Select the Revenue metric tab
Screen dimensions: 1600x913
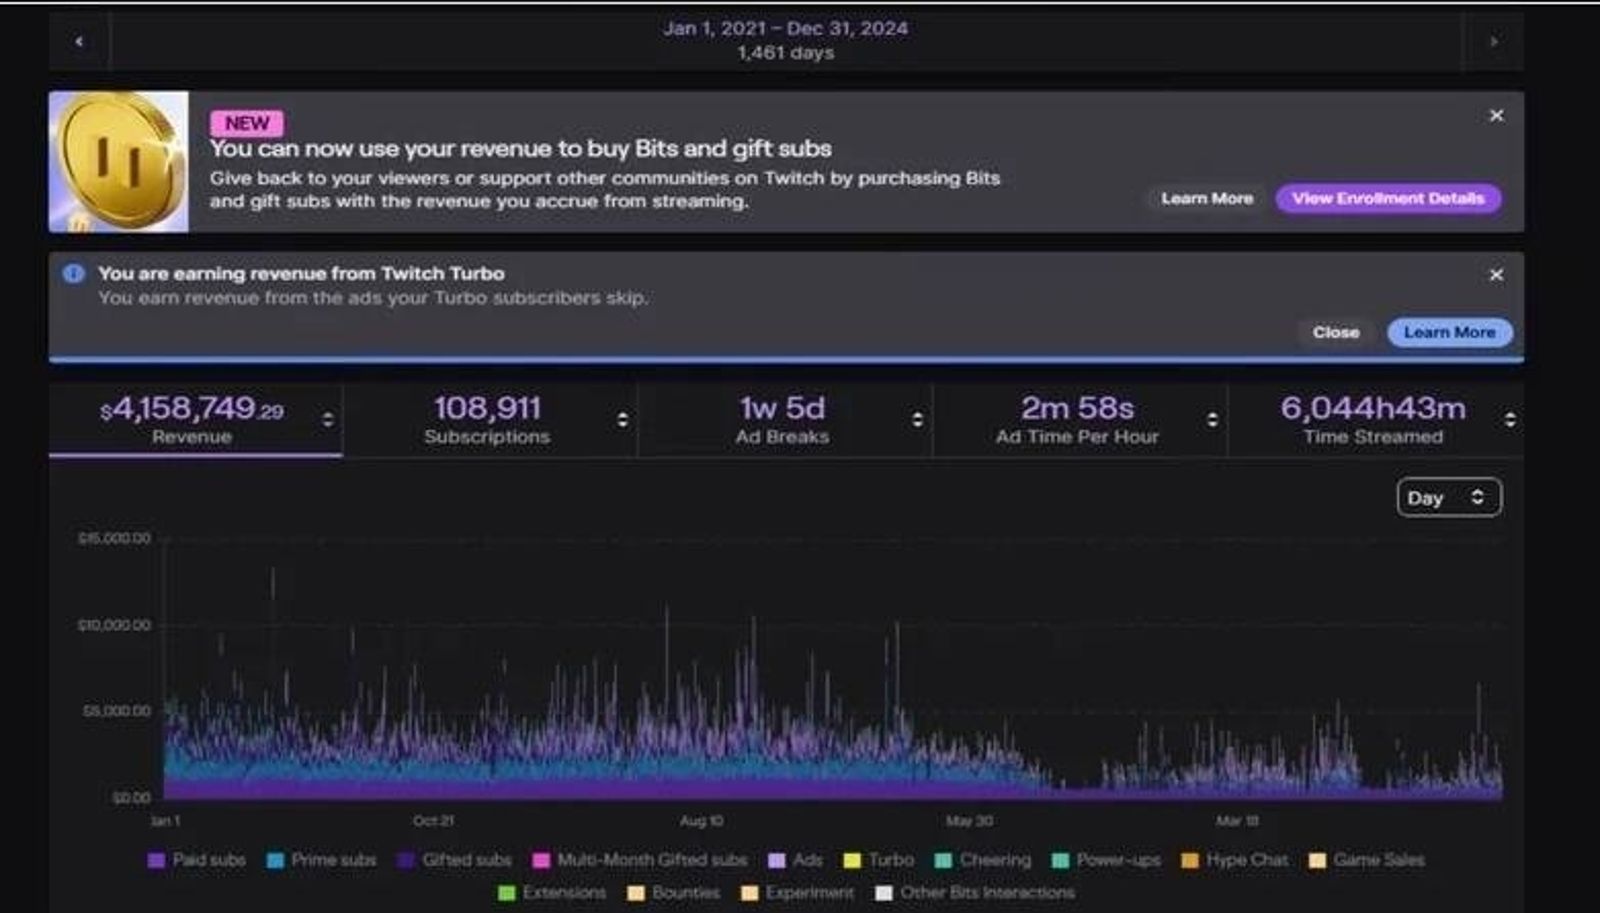click(192, 420)
